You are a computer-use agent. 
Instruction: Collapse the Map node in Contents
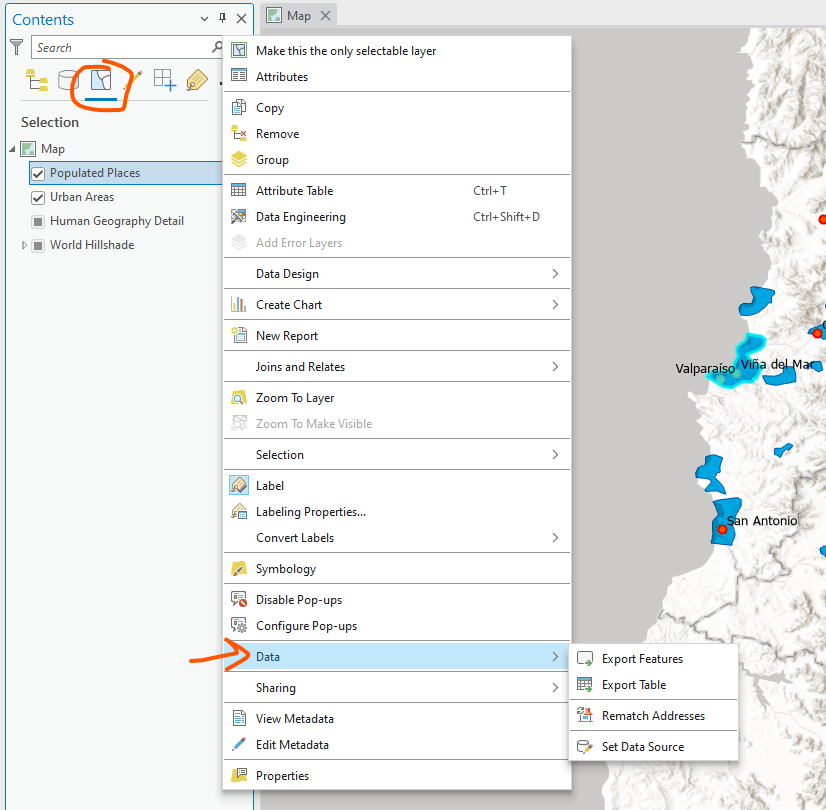[x=12, y=149]
